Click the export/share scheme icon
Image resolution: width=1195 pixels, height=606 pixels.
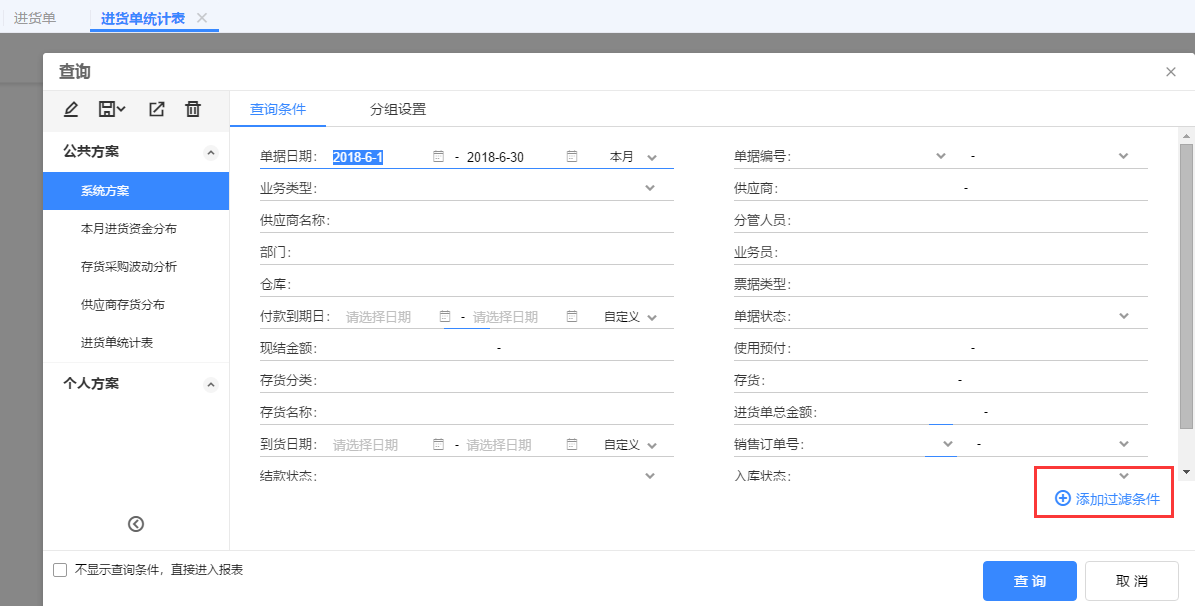[x=156, y=109]
